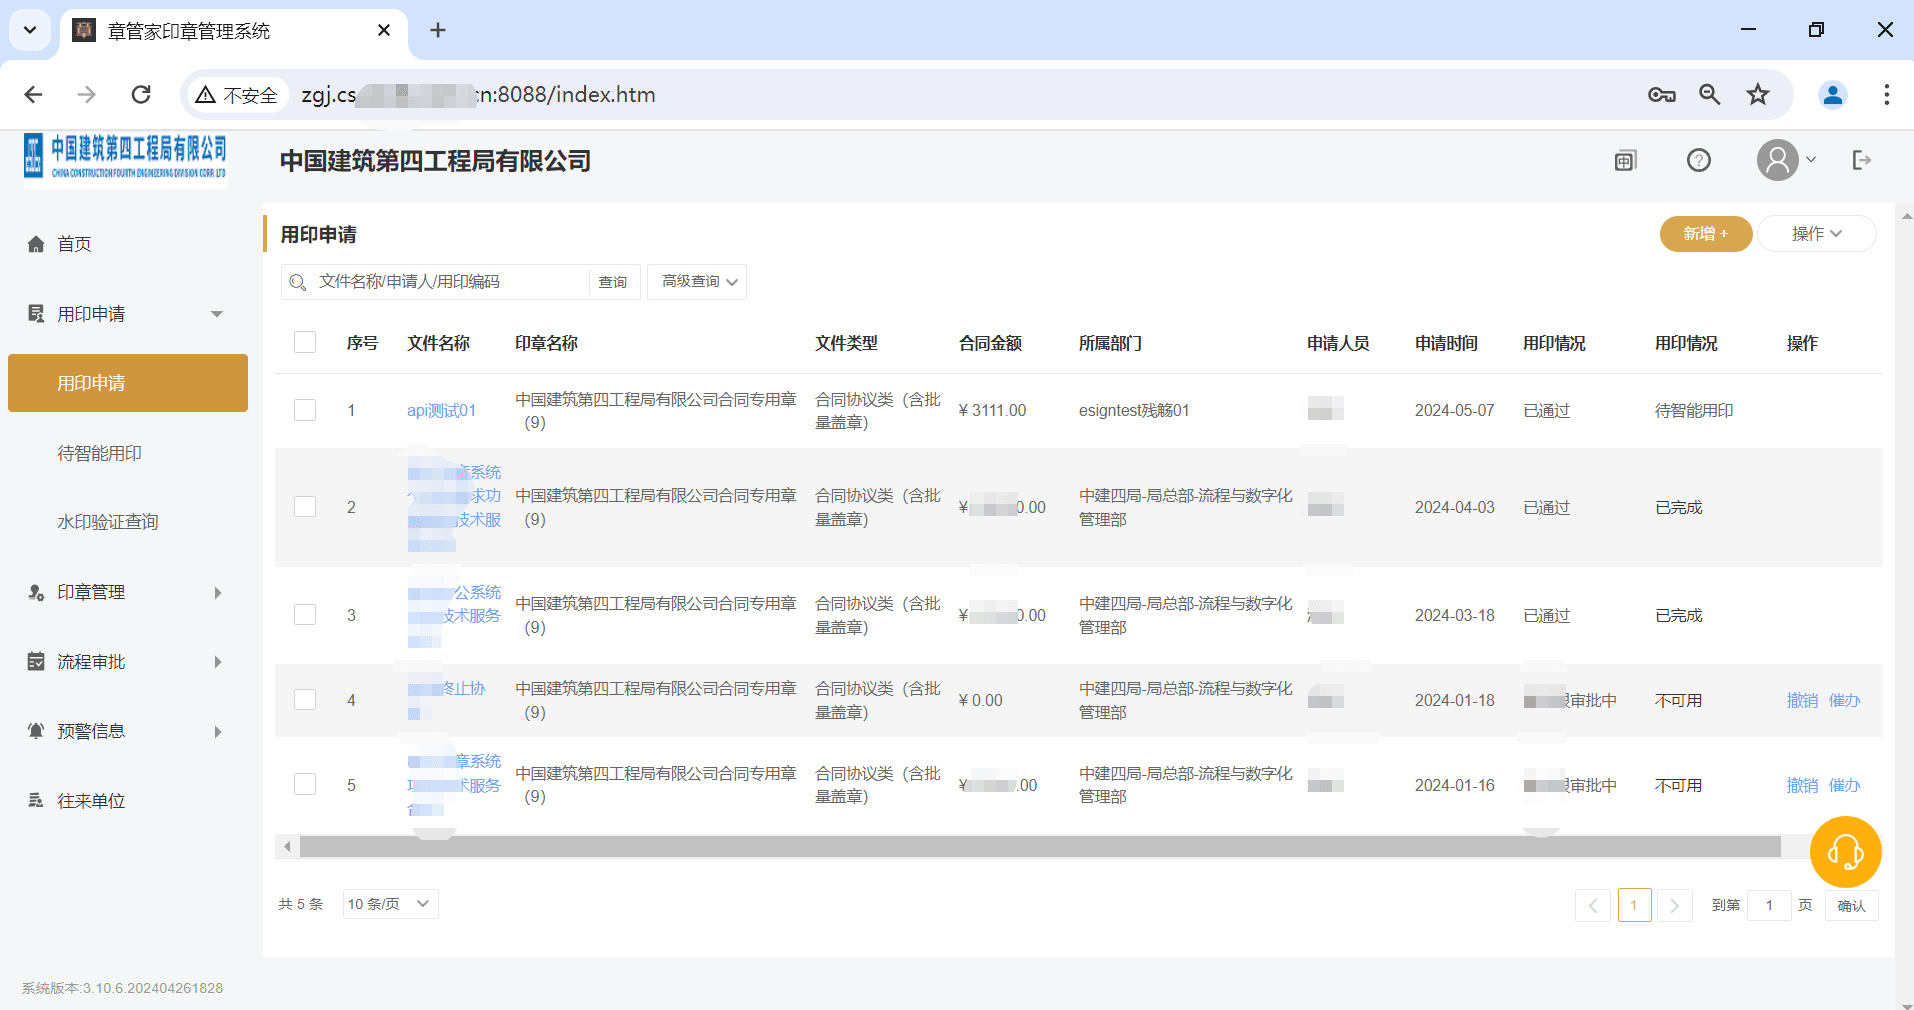1914x1010 pixels.
Task: Bookmark this page with the star
Action: pos(1758,95)
